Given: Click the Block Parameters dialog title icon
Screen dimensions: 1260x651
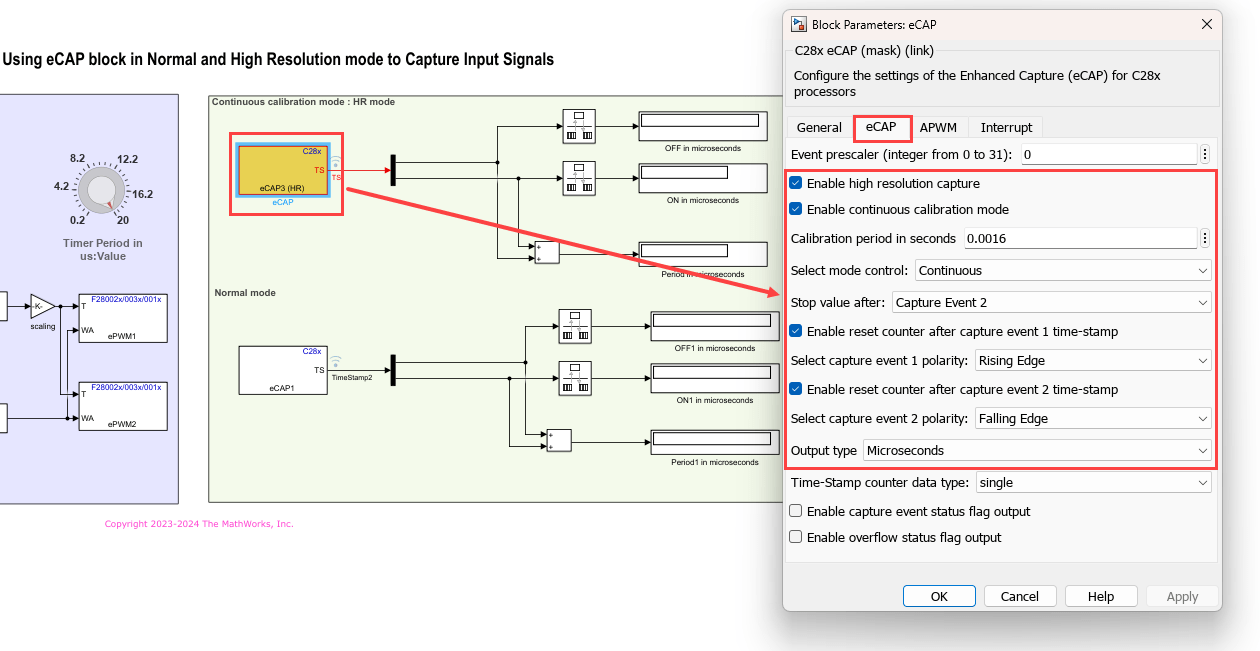Looking at the screenshot, I should click(798, 25).
